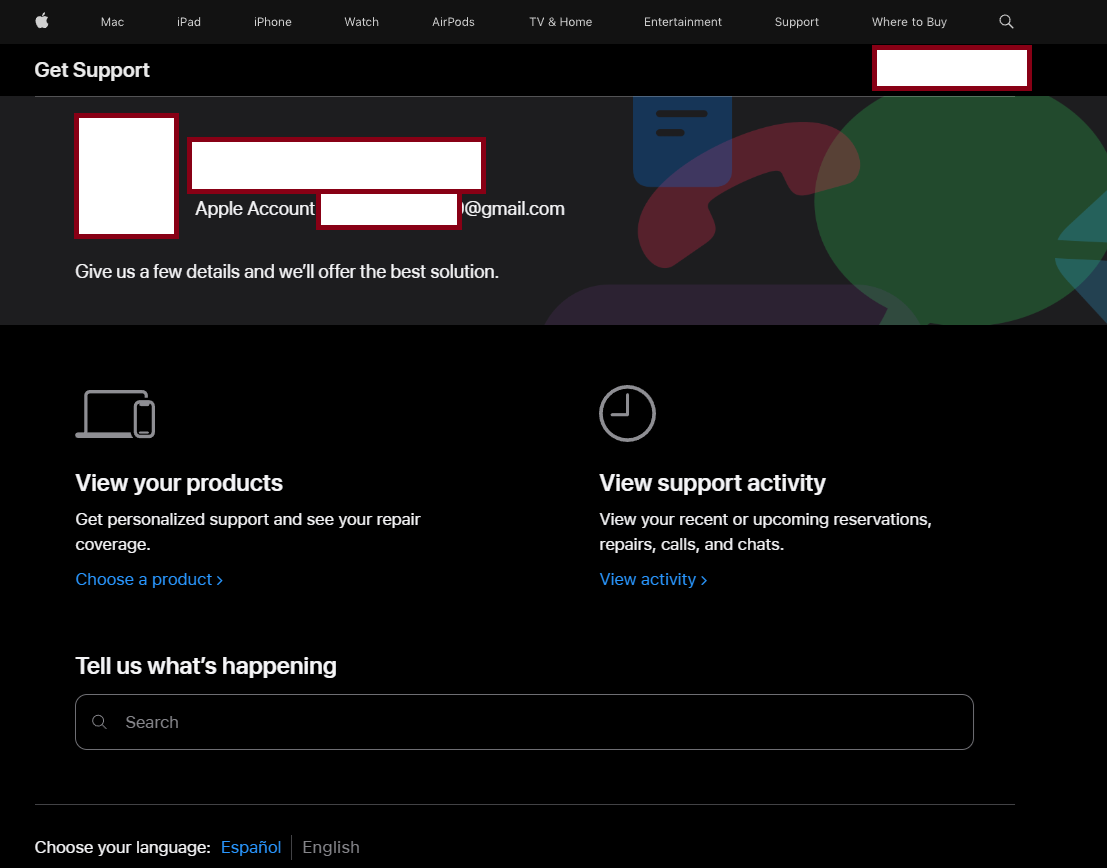This screenshot has width=1107, height=868.
Task: Click the Choose your language label
Action: [x=122, y=847]
